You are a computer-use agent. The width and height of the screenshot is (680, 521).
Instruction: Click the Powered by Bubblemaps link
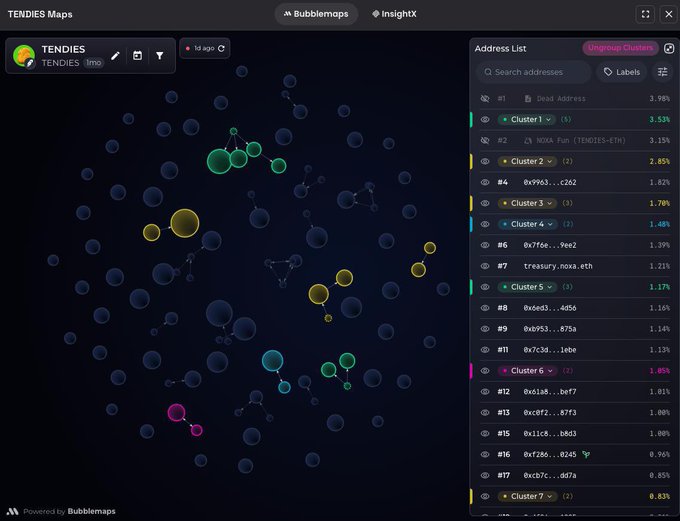tap(61, 511)
